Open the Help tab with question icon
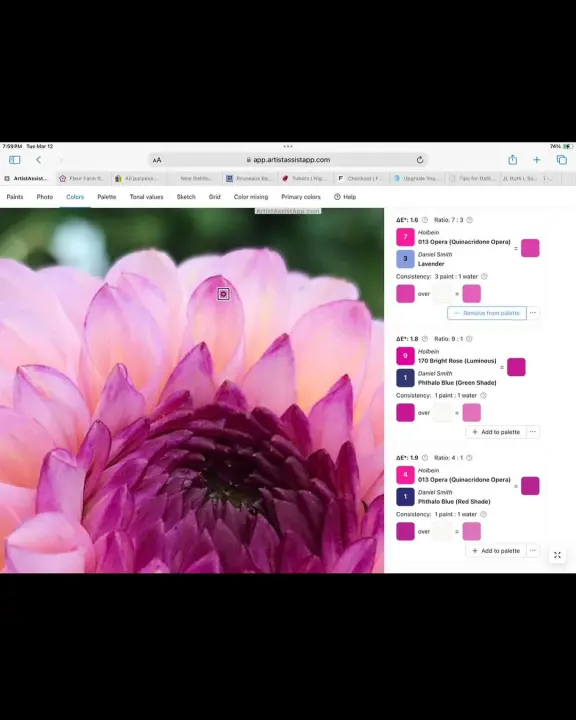 click(x=345, y=197)
